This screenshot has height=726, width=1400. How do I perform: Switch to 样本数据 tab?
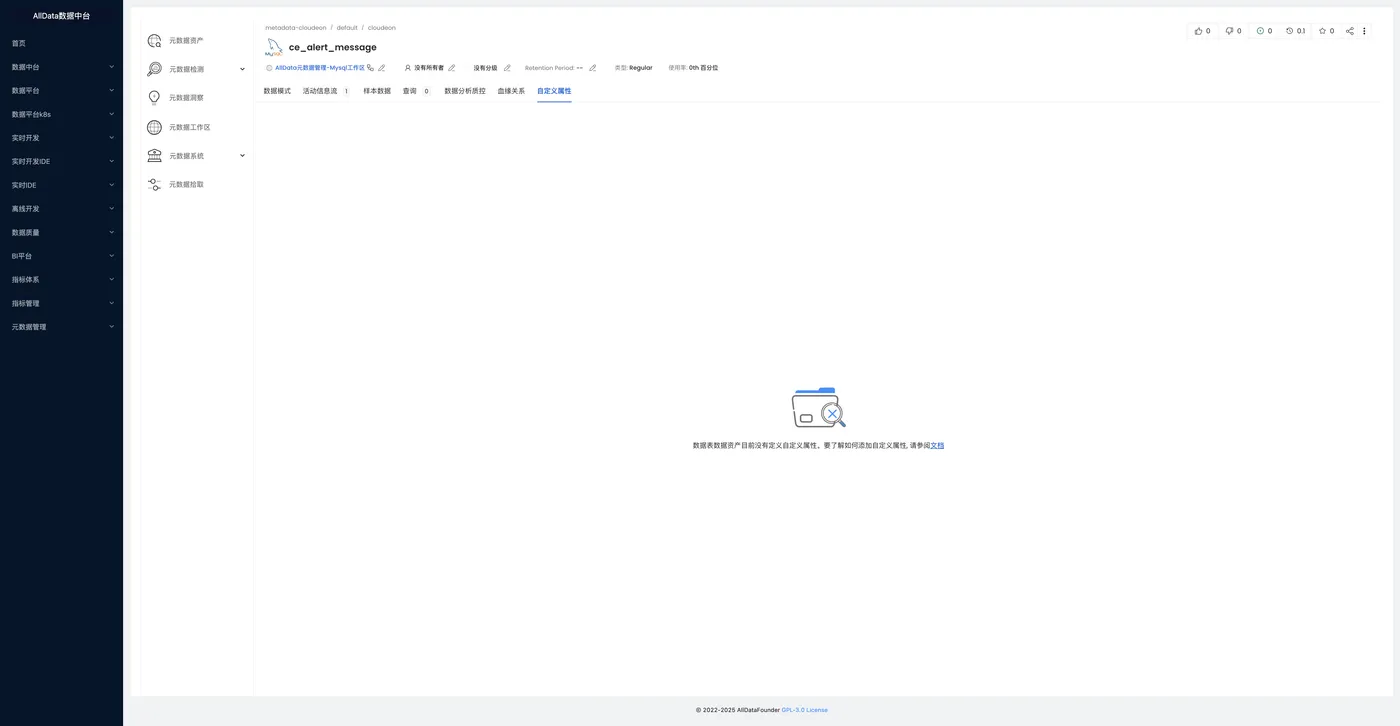[x=377, y=91]
